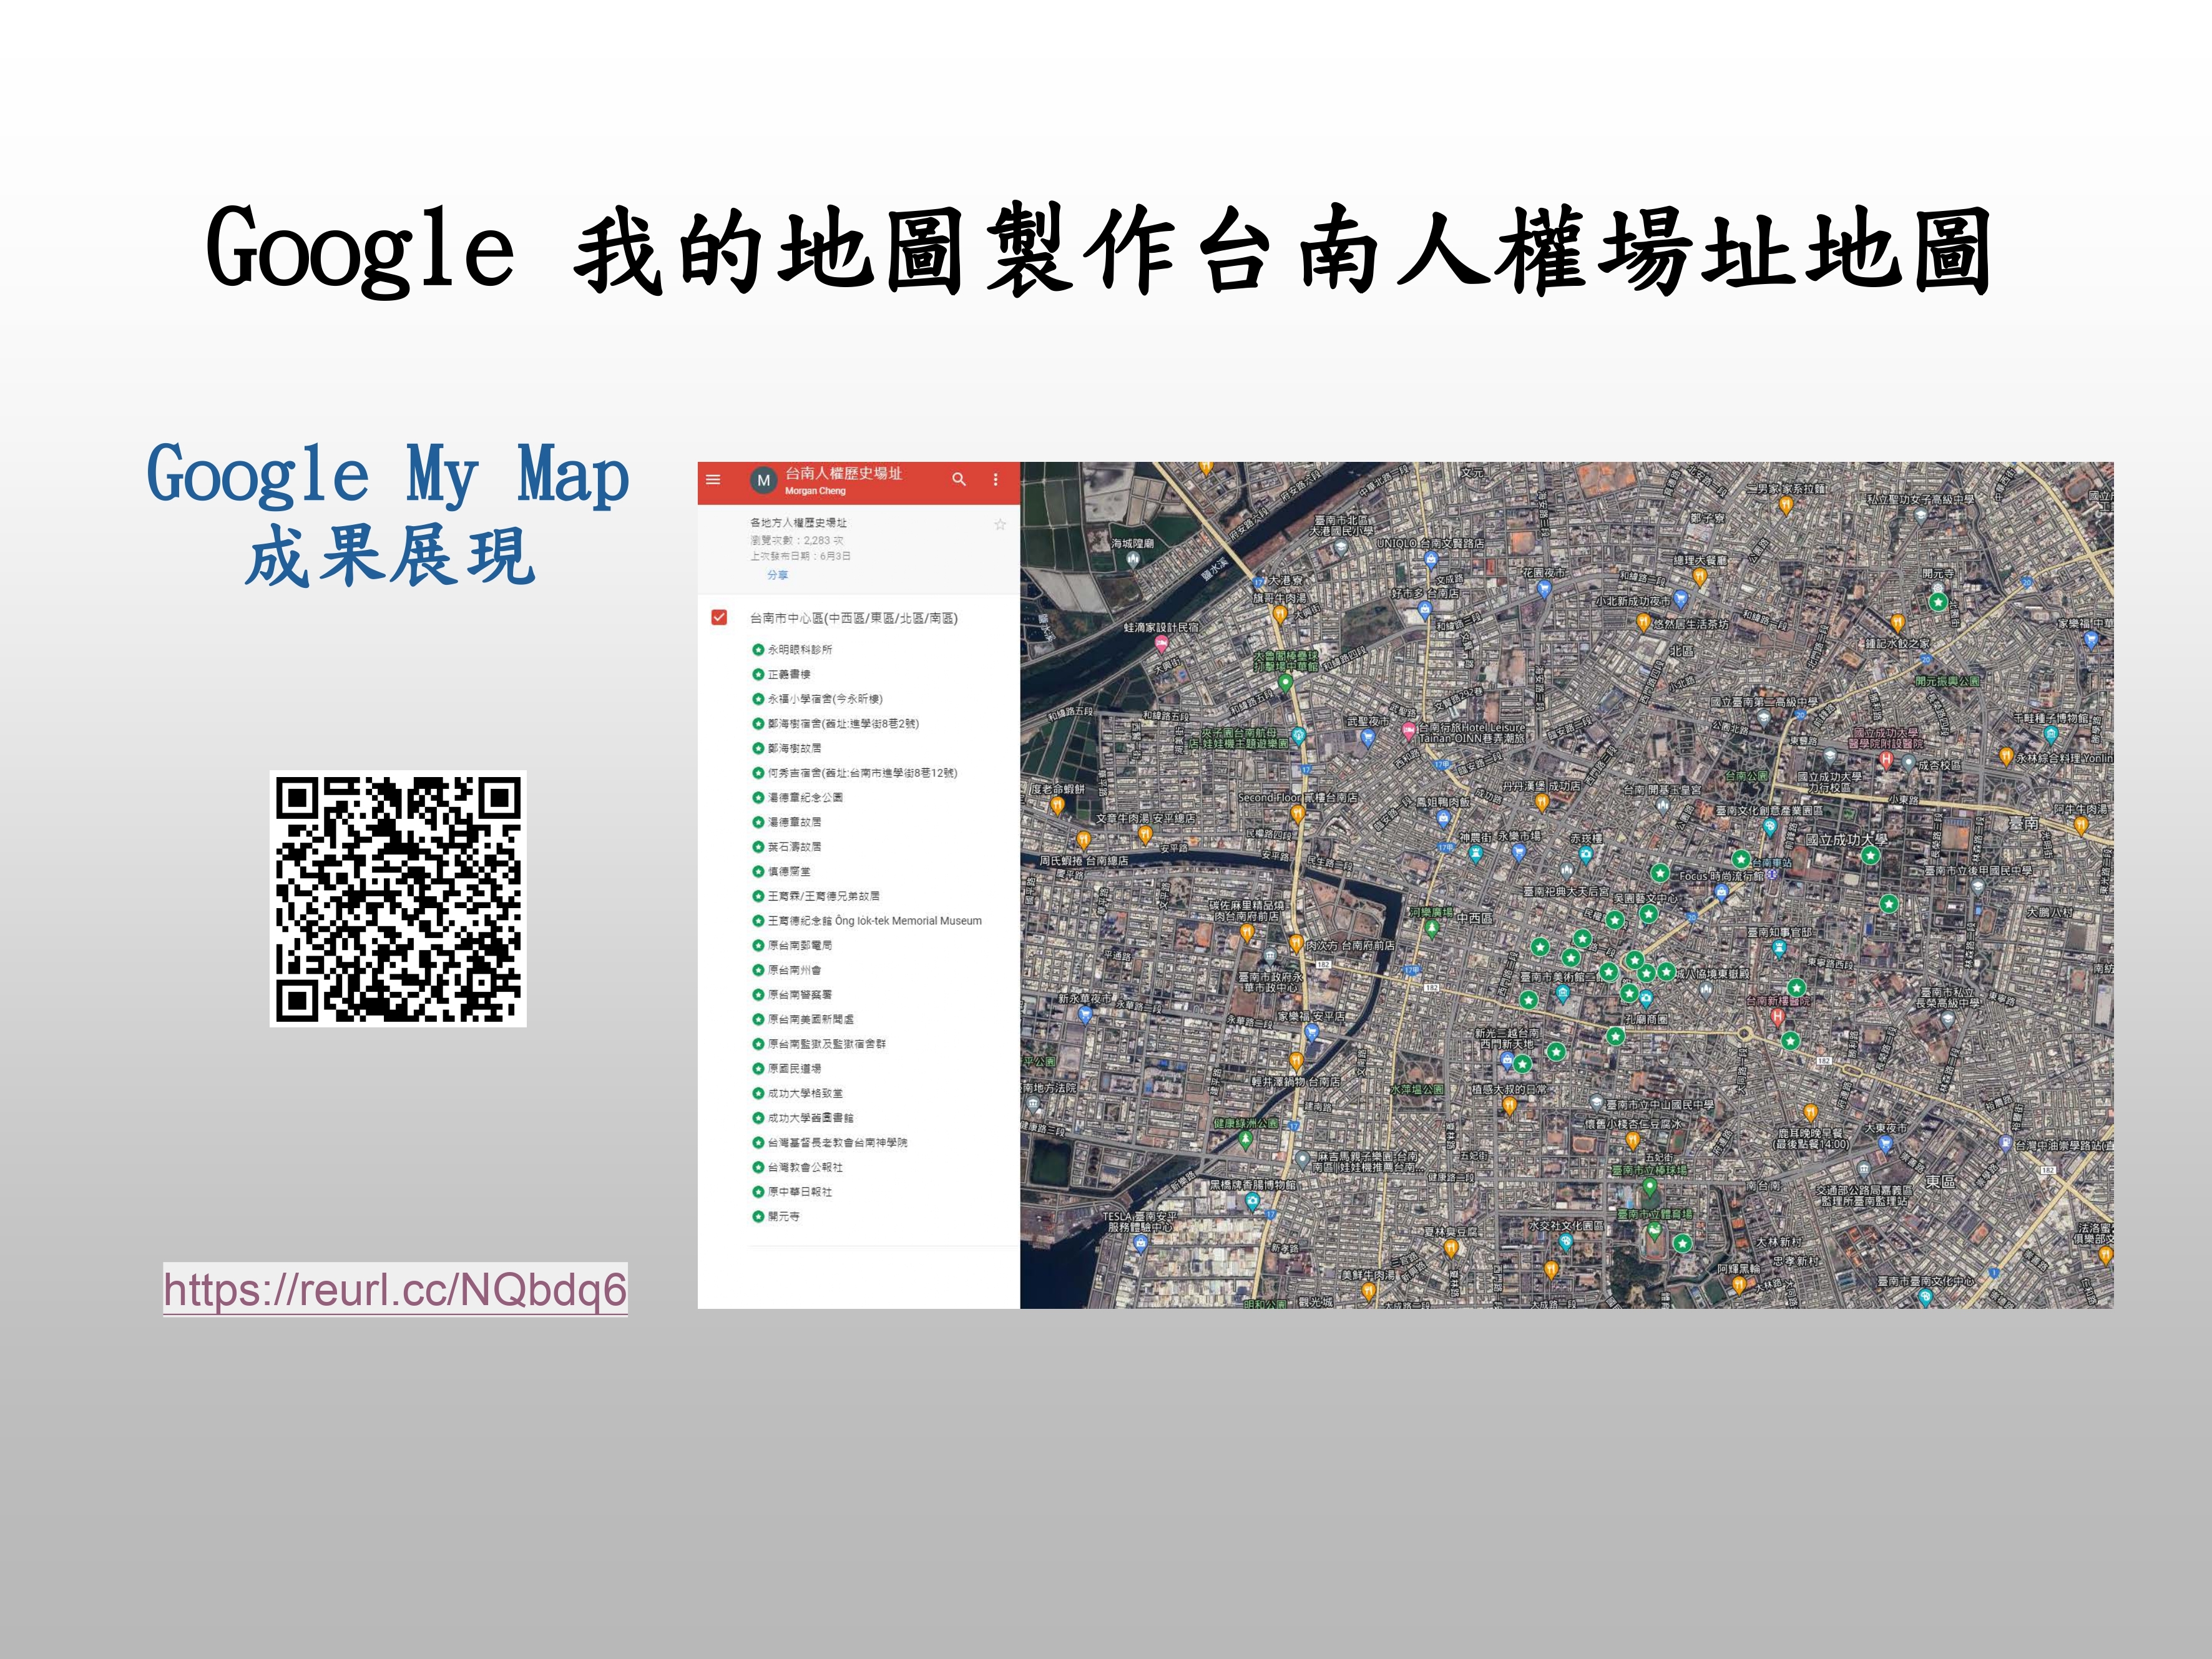2212x1659 pixels.
Task: Click green star marker beside 台南車站
Action: point(1741,859)
